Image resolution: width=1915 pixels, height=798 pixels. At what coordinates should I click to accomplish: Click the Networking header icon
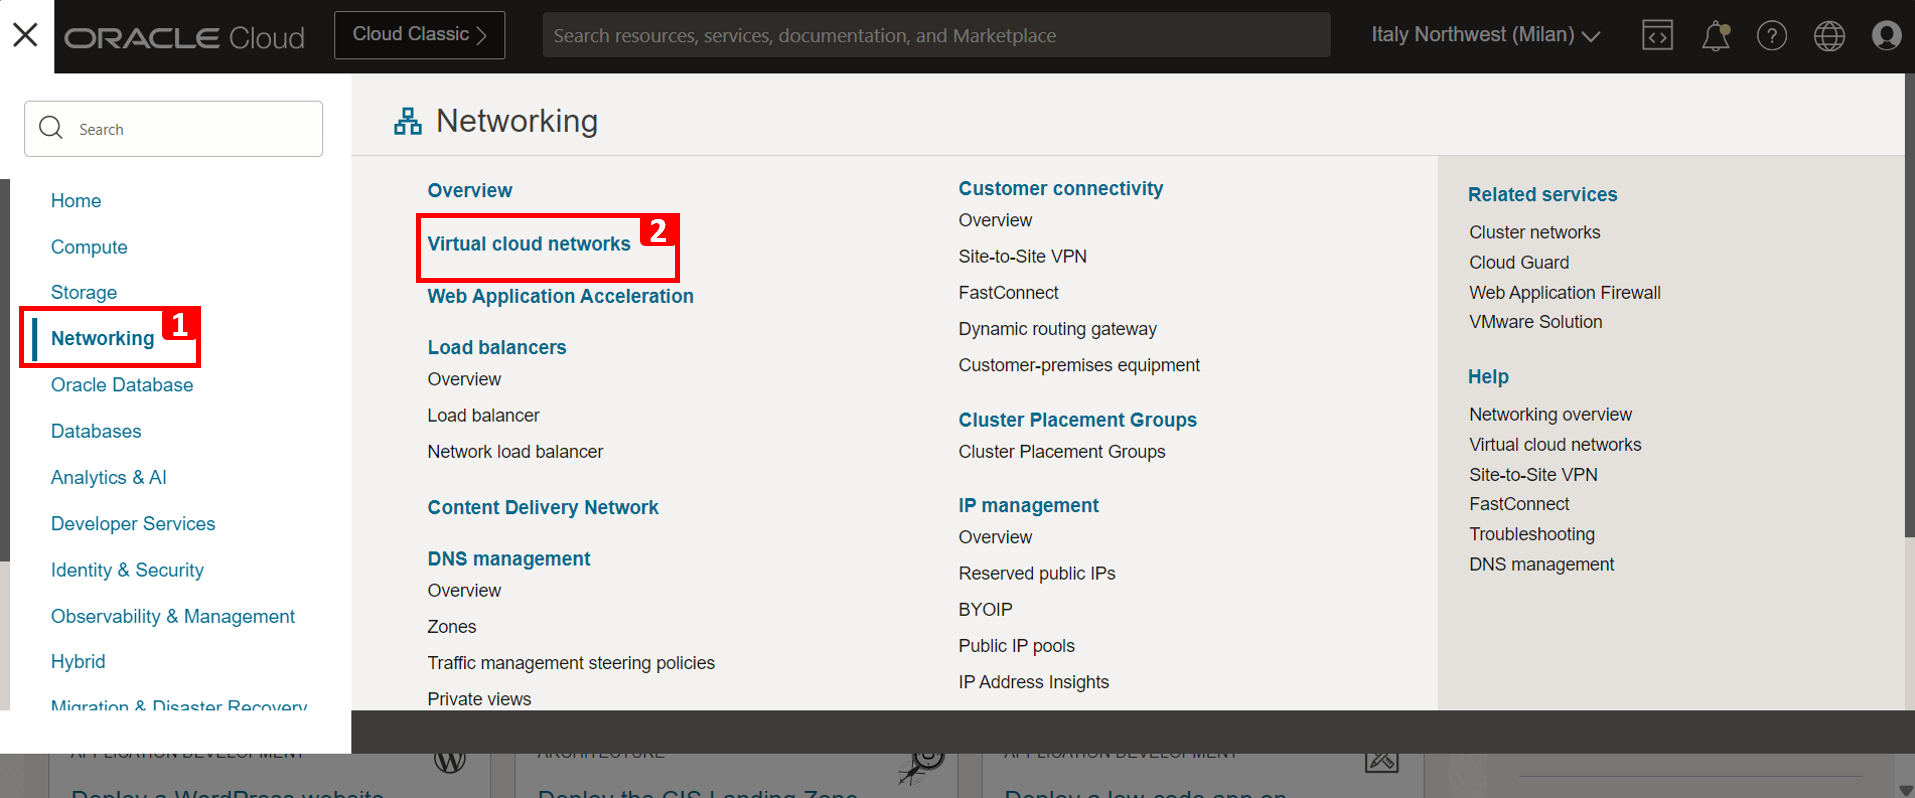[407, 121]
